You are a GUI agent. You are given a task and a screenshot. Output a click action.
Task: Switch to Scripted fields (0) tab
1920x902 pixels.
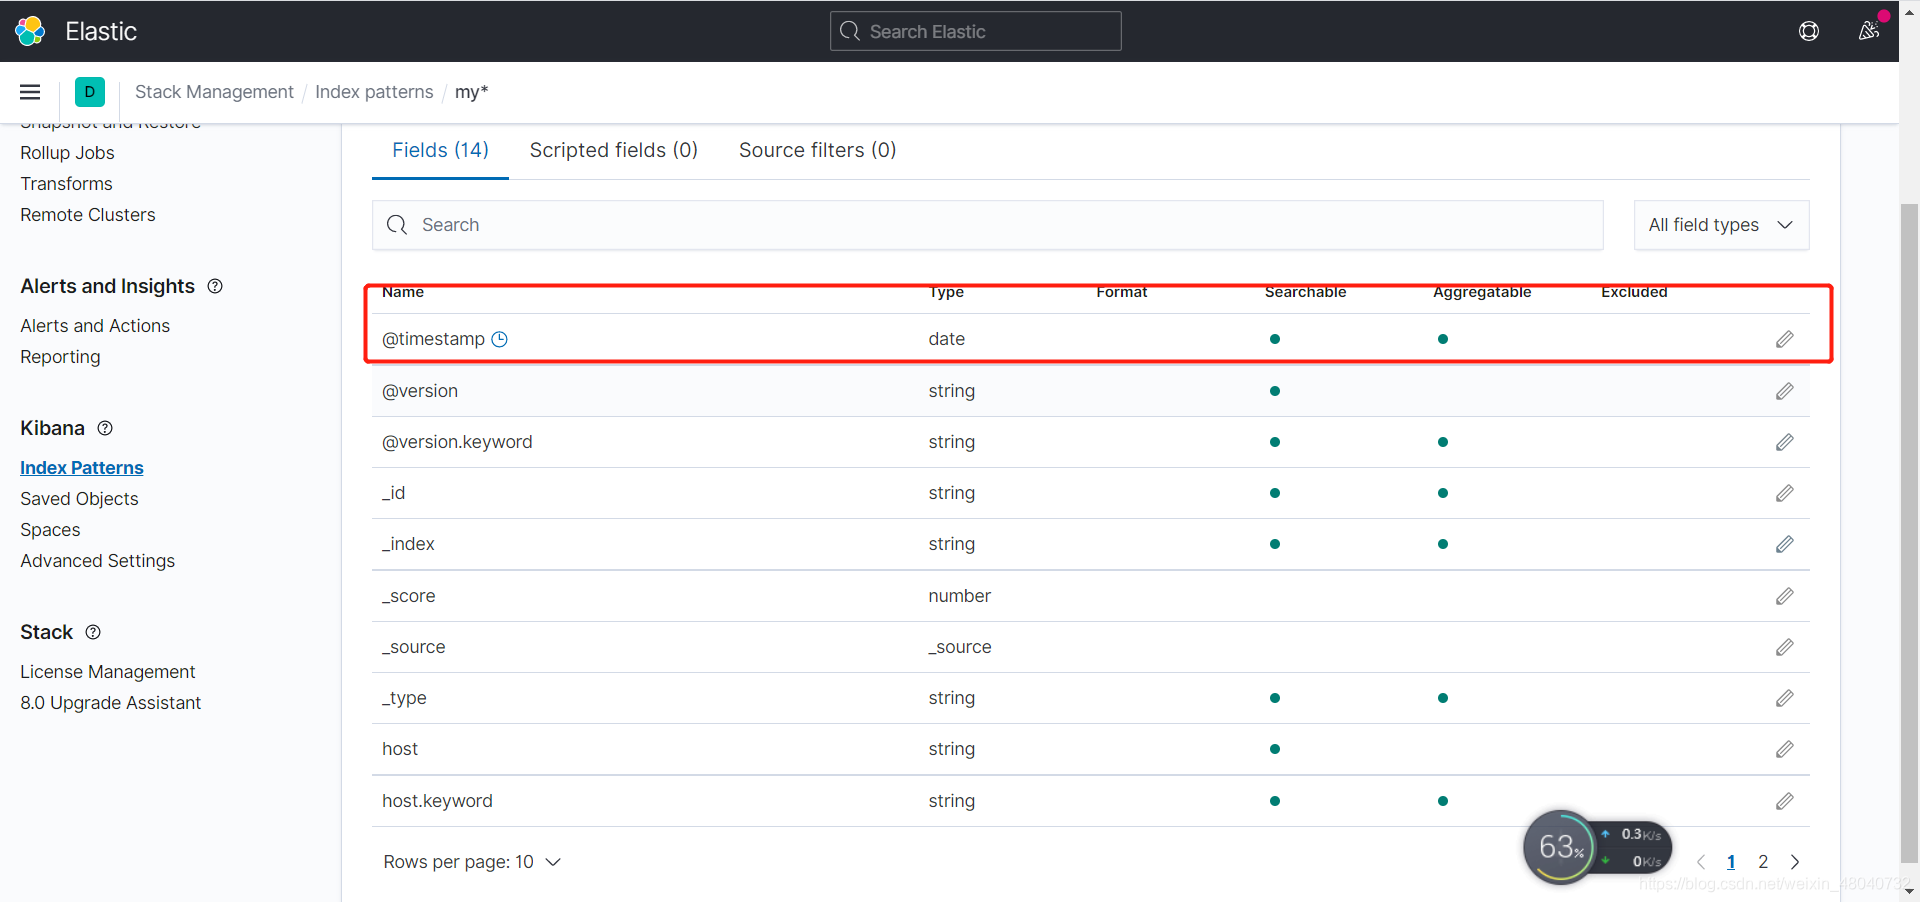[x=614, y=150]
